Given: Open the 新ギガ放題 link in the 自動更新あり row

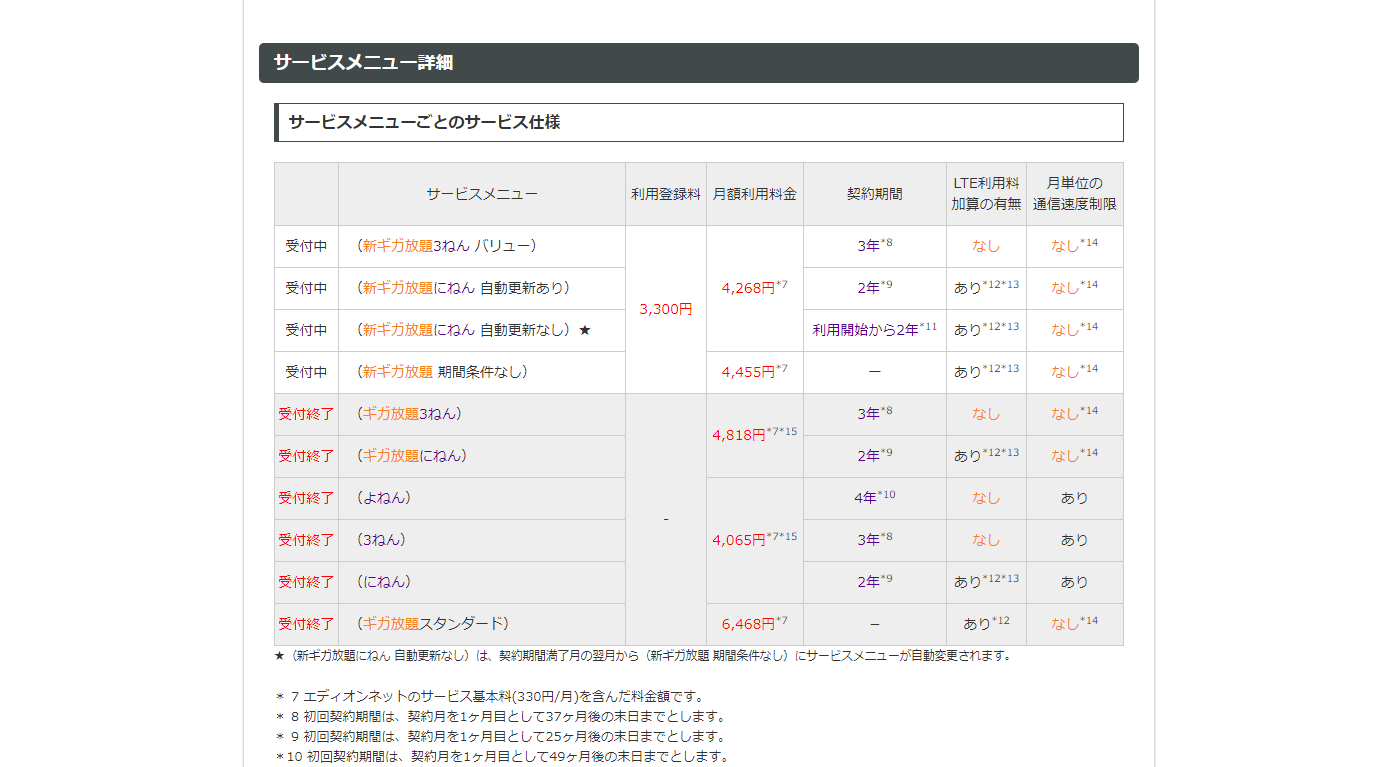Looking at the screenshot, I should 398,288.
